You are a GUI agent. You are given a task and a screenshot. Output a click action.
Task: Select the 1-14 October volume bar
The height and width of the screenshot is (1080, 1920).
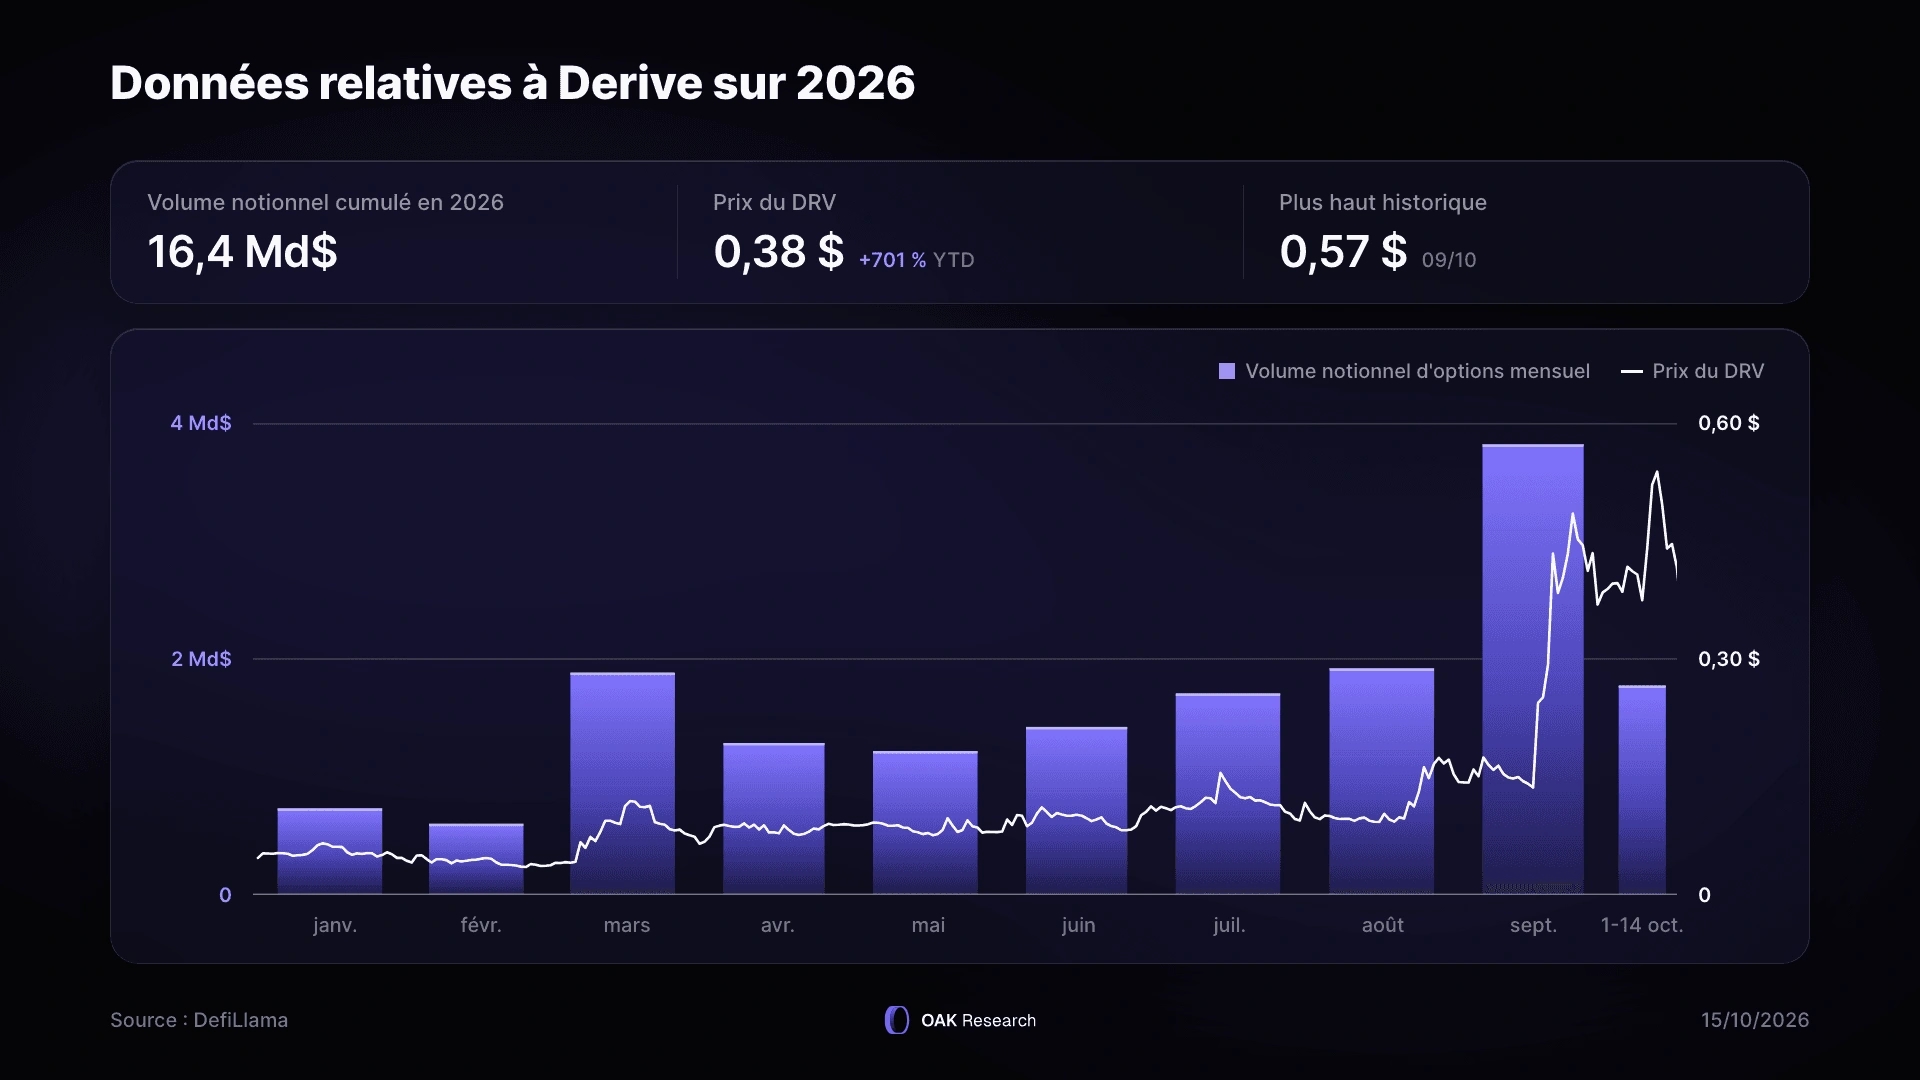coord(1642,790)
